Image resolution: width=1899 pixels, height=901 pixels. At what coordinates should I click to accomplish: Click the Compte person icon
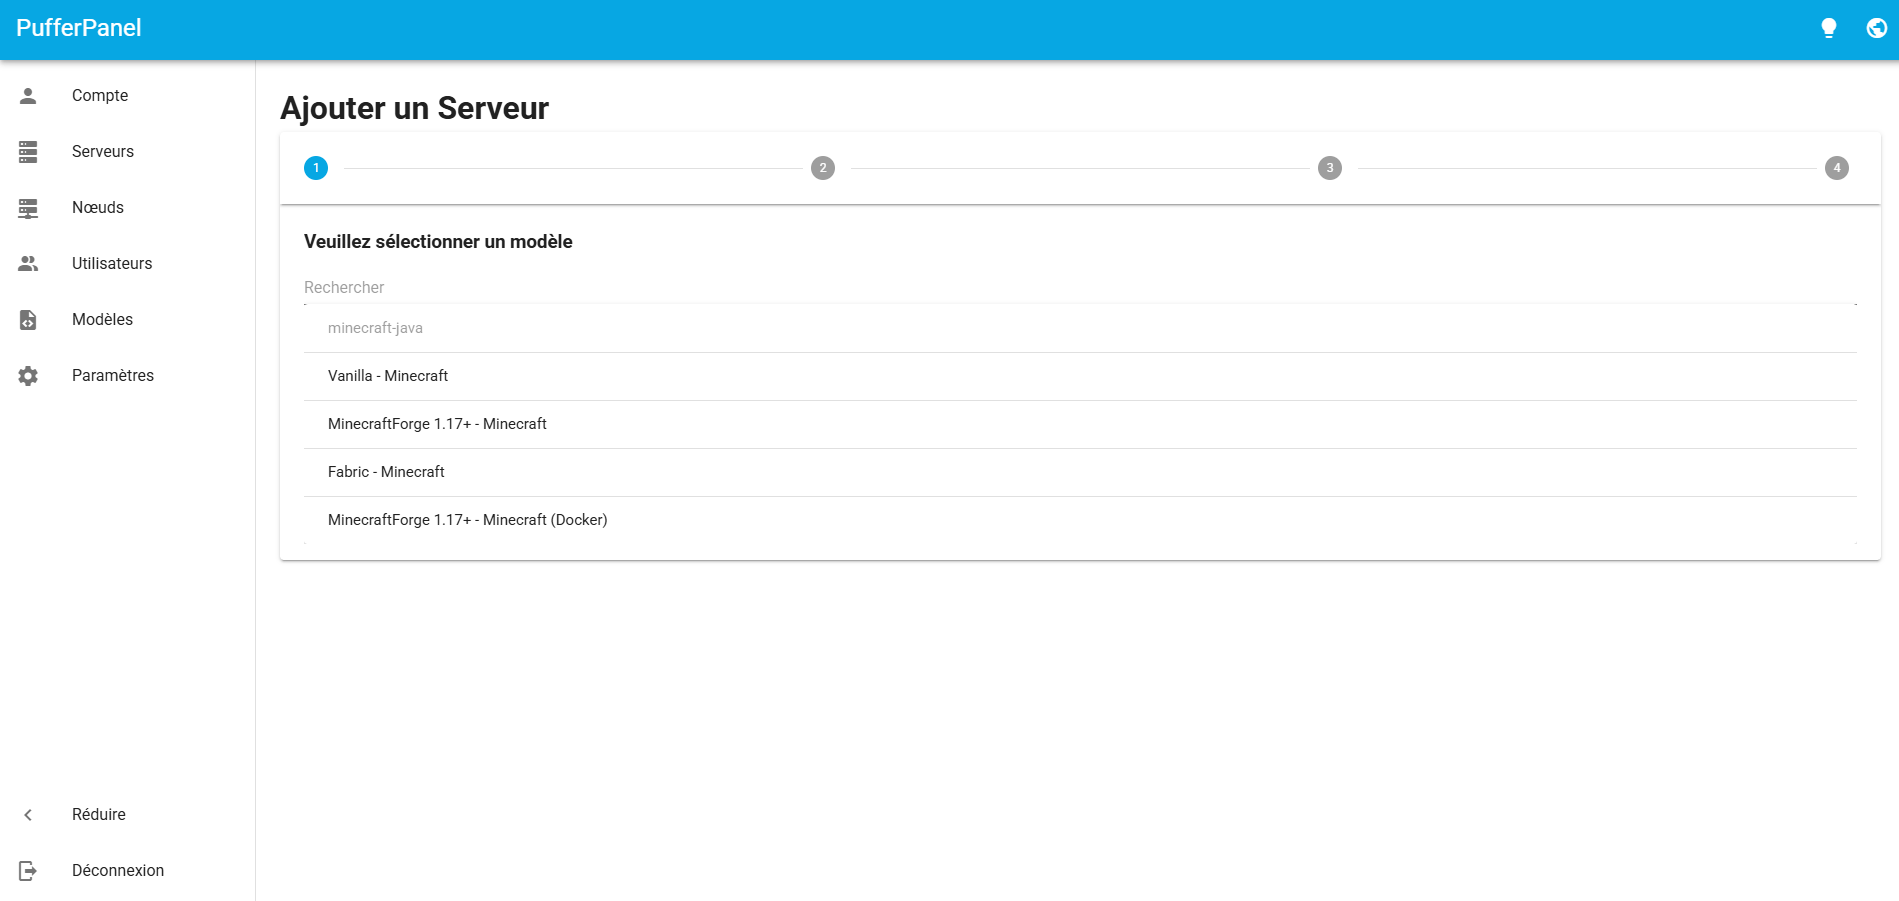coord(28,96)
